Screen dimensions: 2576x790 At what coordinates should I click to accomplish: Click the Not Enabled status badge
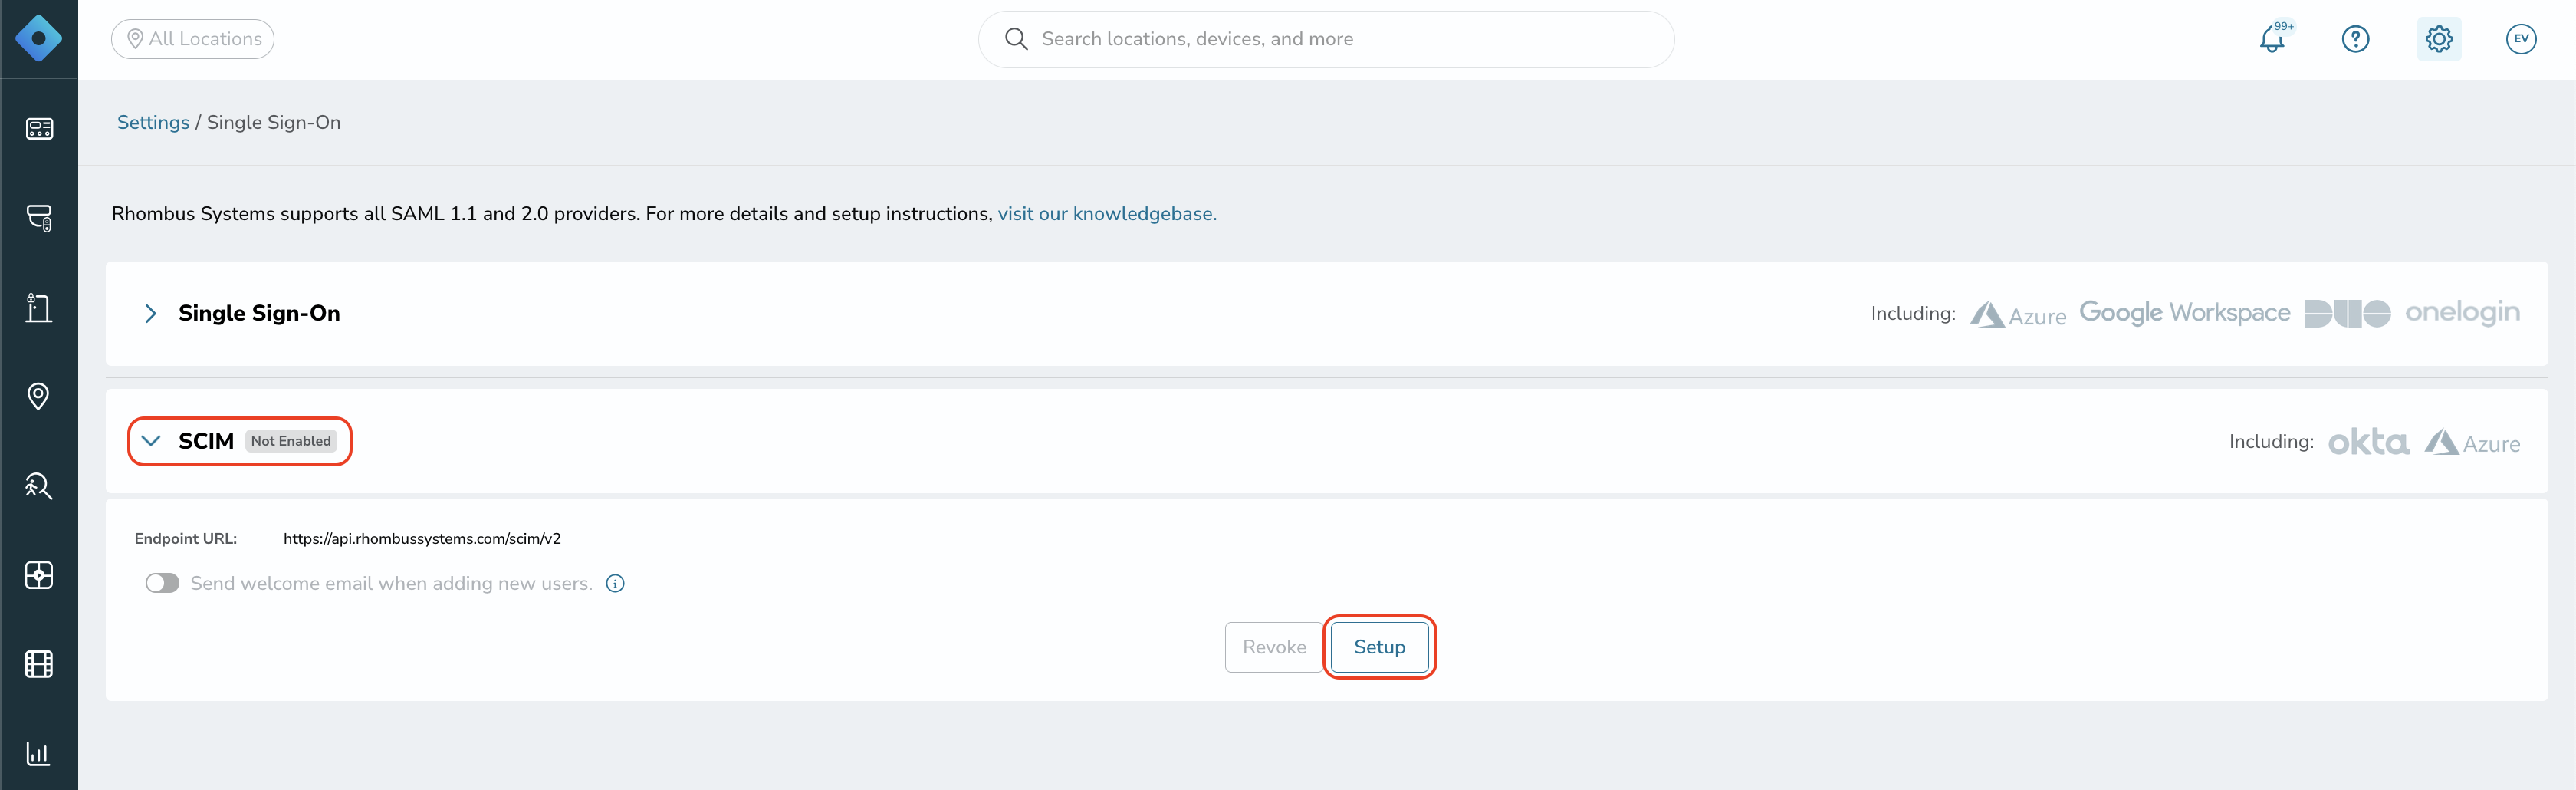291,441
